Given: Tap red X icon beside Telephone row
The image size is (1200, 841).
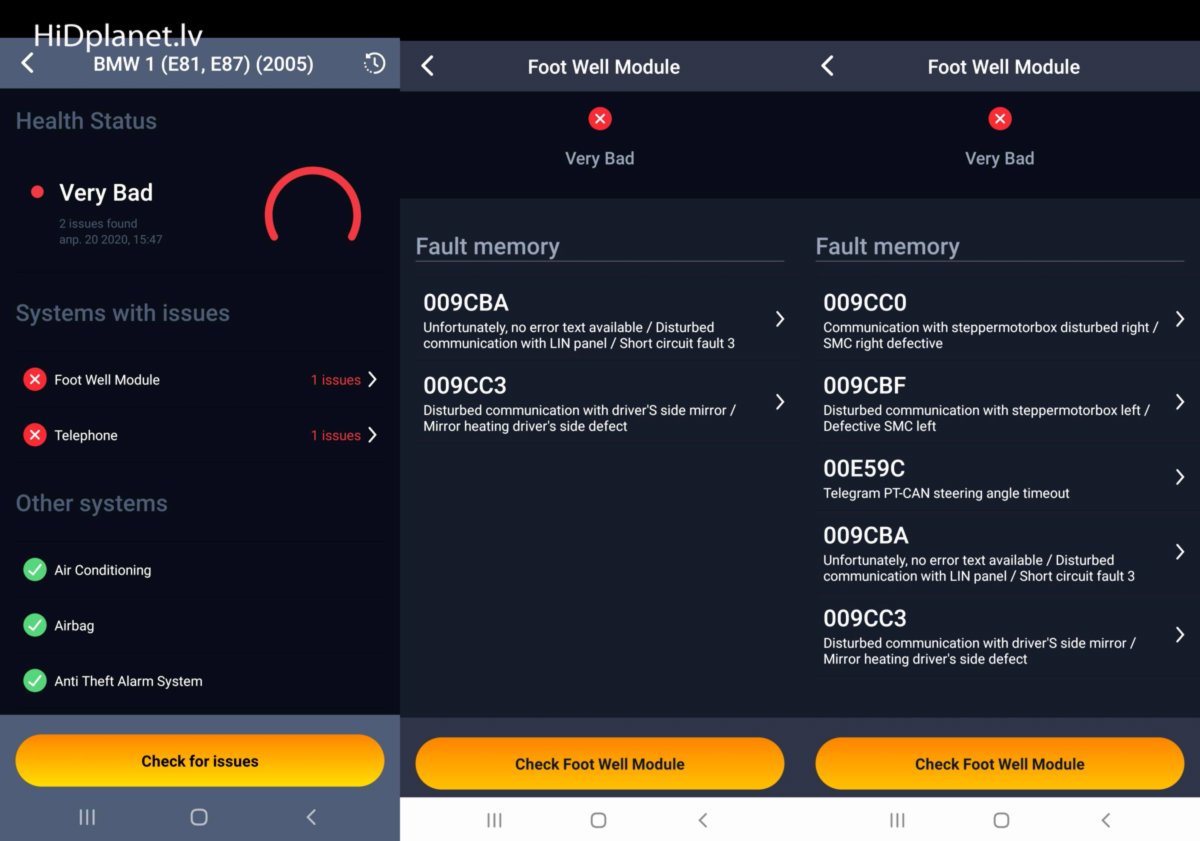Looking at the screenshot, I should point(35,435).
